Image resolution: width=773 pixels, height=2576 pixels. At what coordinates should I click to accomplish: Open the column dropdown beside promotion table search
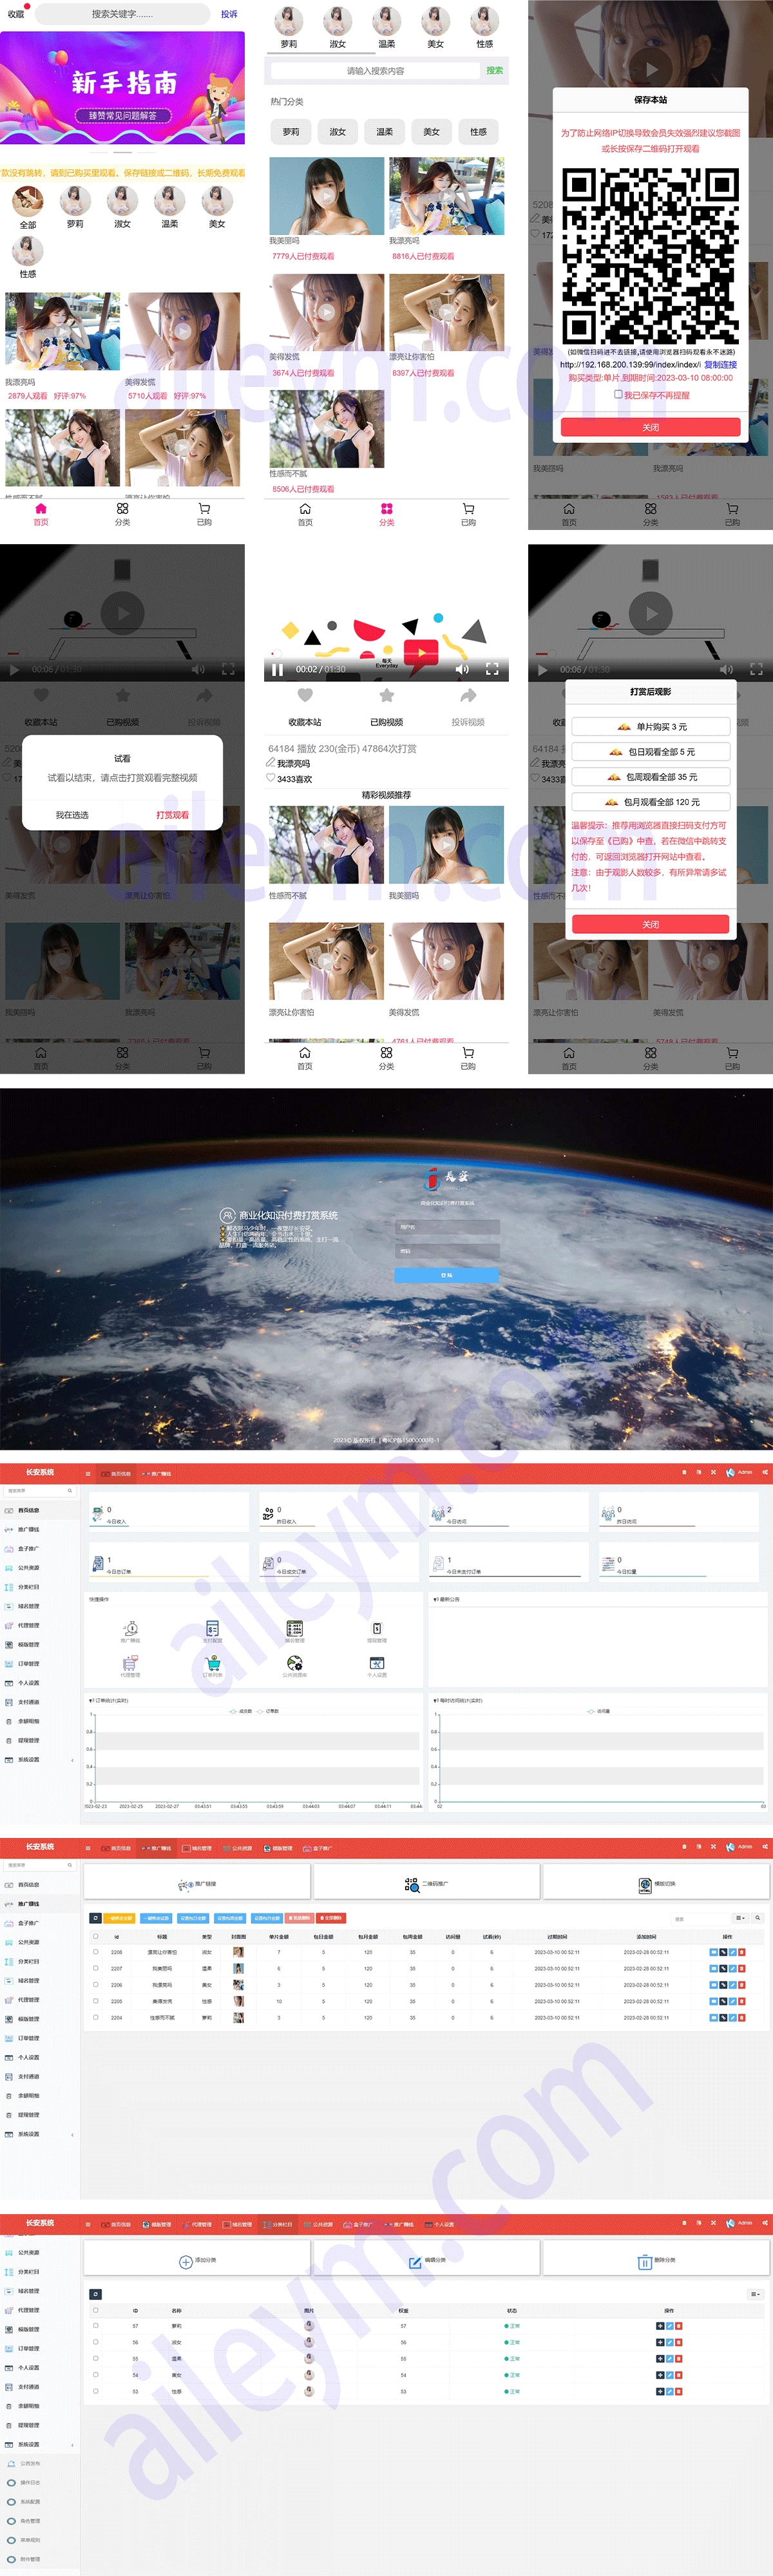(x=740, y=1918)
